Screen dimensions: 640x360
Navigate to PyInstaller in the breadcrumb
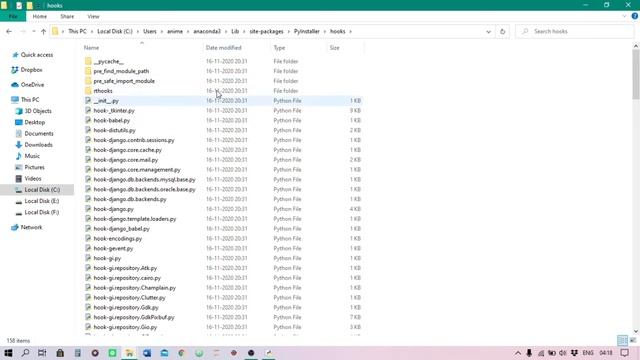307,31
